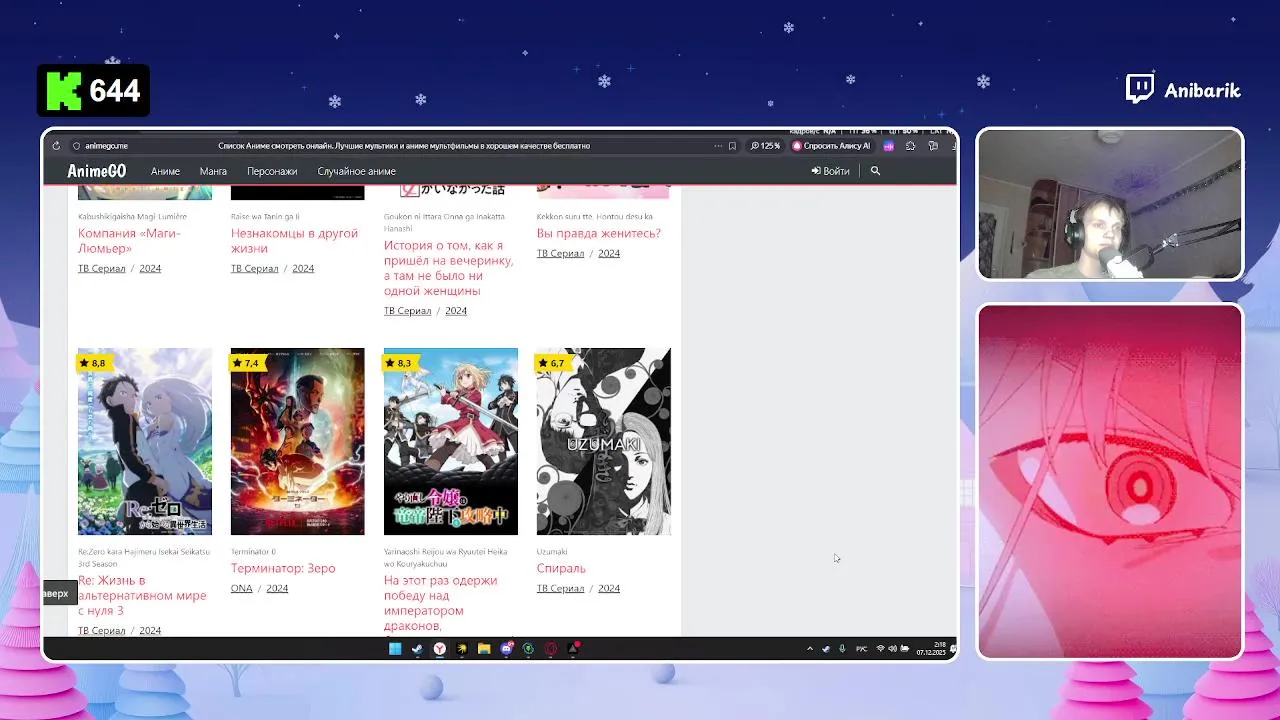Open File Explorer from the taskbar
This screenshot has width=1280, height=720.
(x=484, y=649)
